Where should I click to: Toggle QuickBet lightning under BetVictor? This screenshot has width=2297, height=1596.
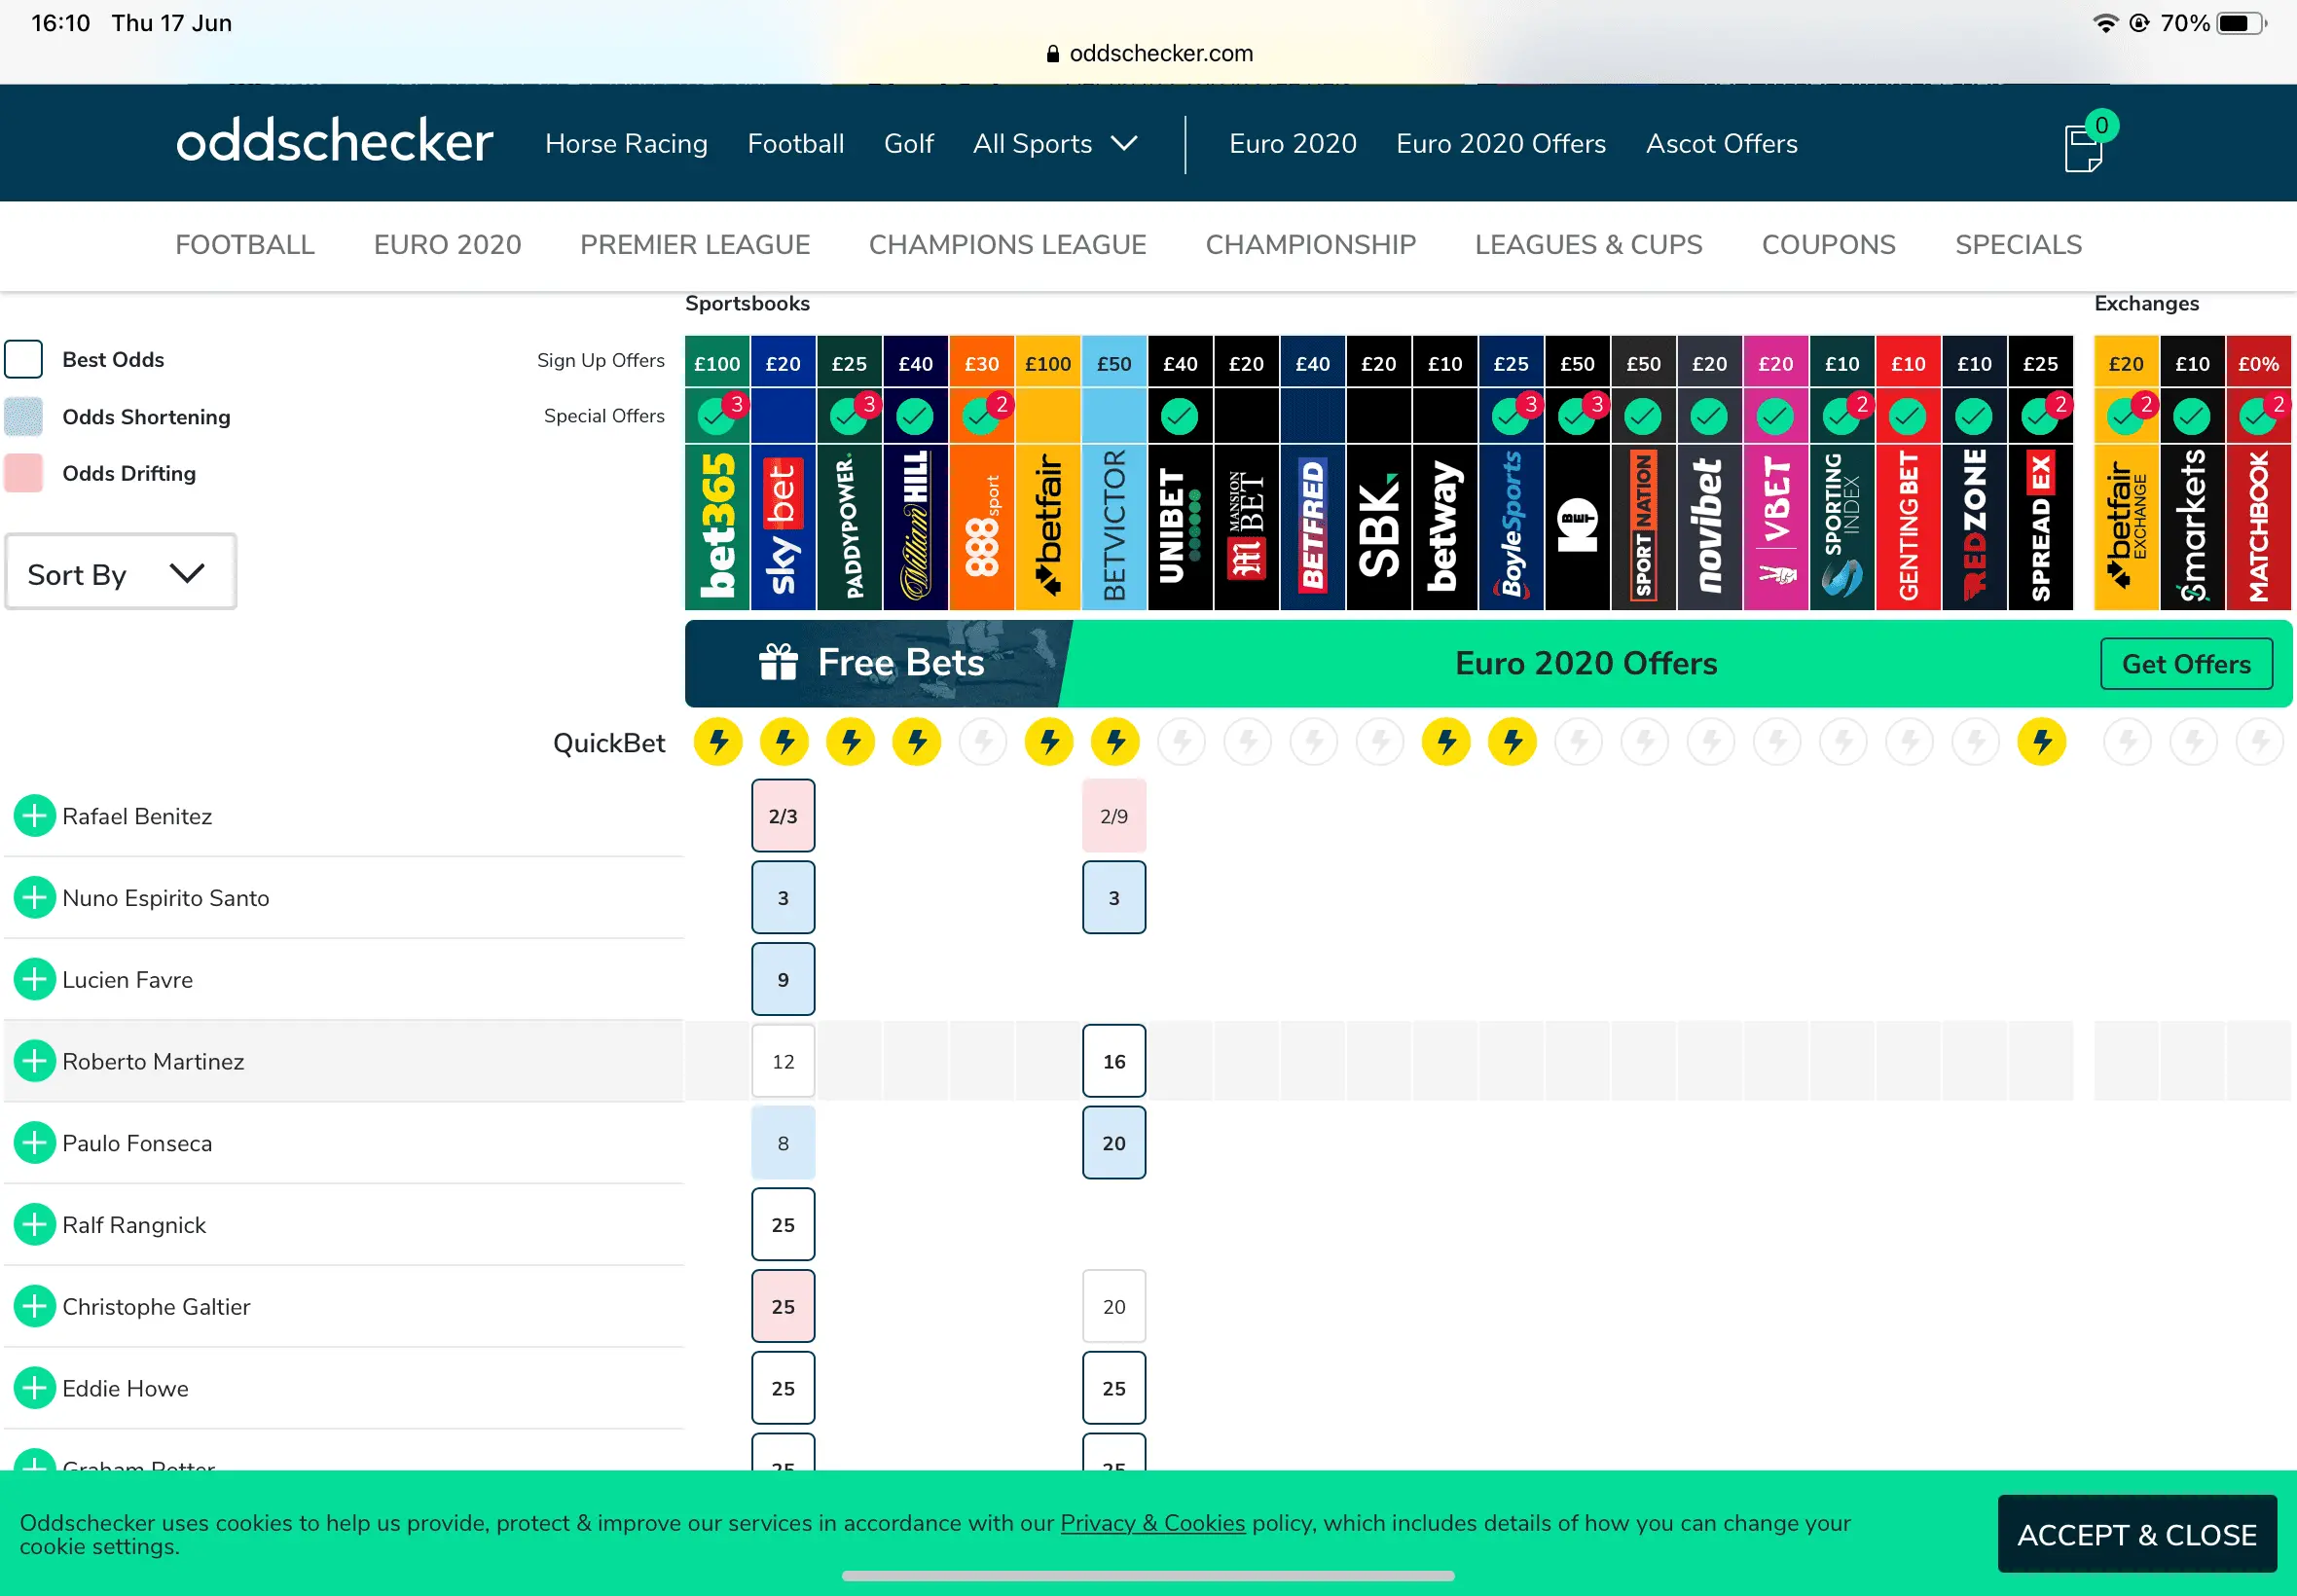pos(1115,742)
